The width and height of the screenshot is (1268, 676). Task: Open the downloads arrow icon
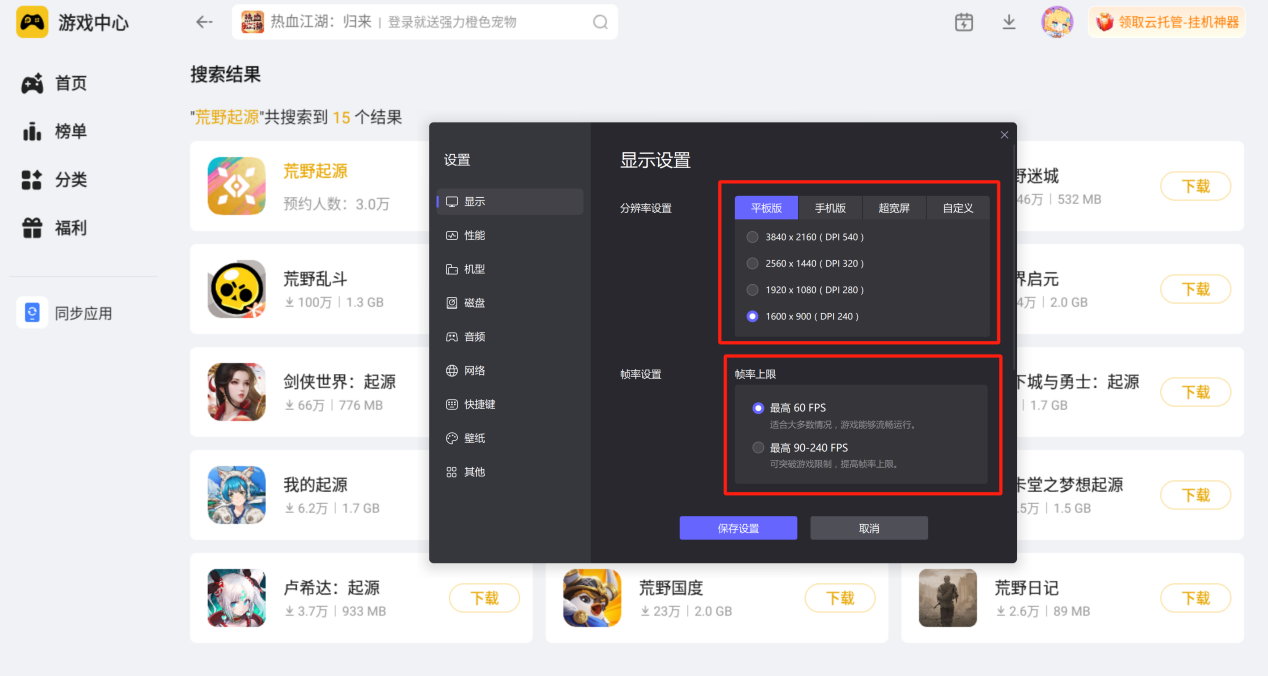coord(1009,22)
